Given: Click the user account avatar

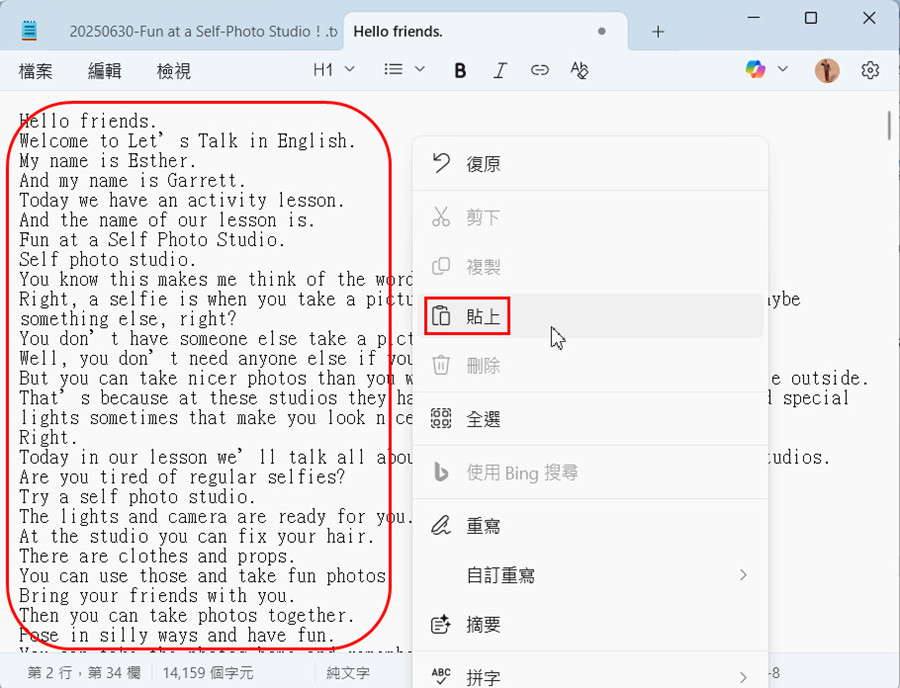Looking at the screenshot, I should coord(827,70).
